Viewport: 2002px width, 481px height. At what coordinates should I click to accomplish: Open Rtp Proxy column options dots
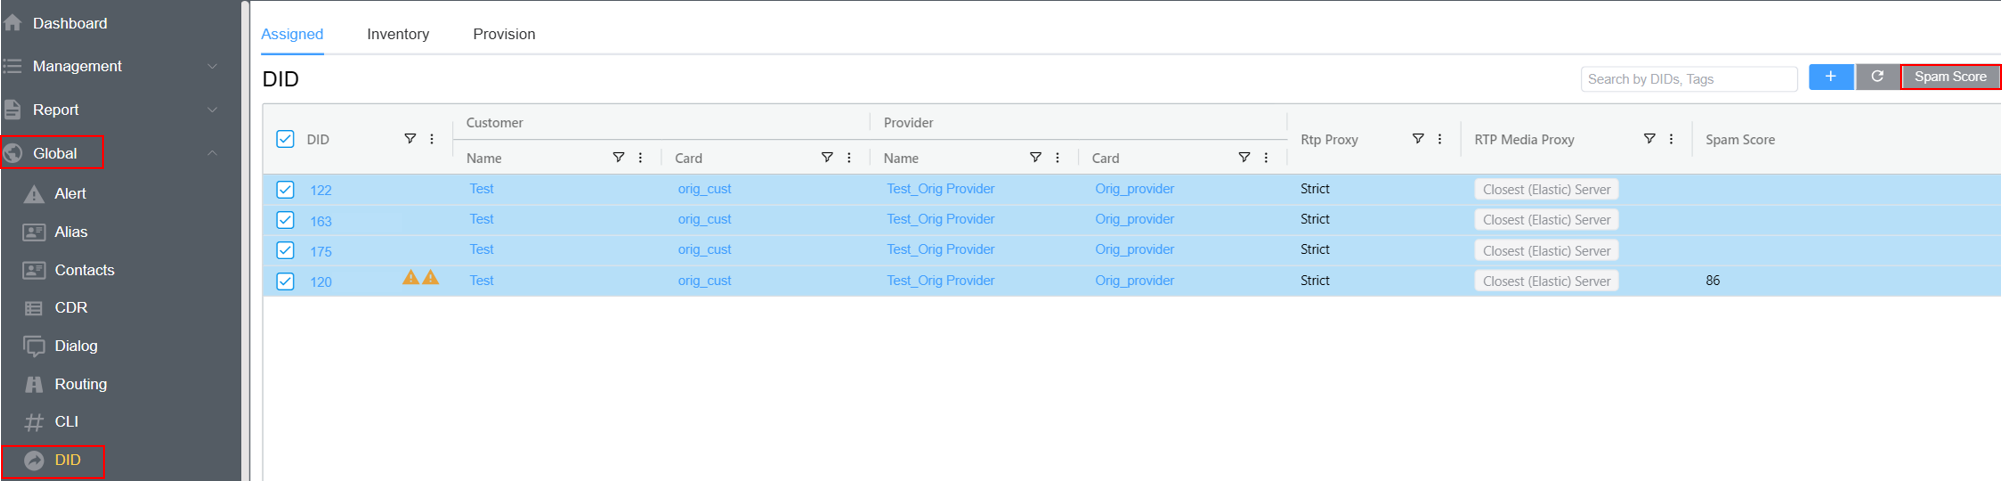pos(1440,139)
